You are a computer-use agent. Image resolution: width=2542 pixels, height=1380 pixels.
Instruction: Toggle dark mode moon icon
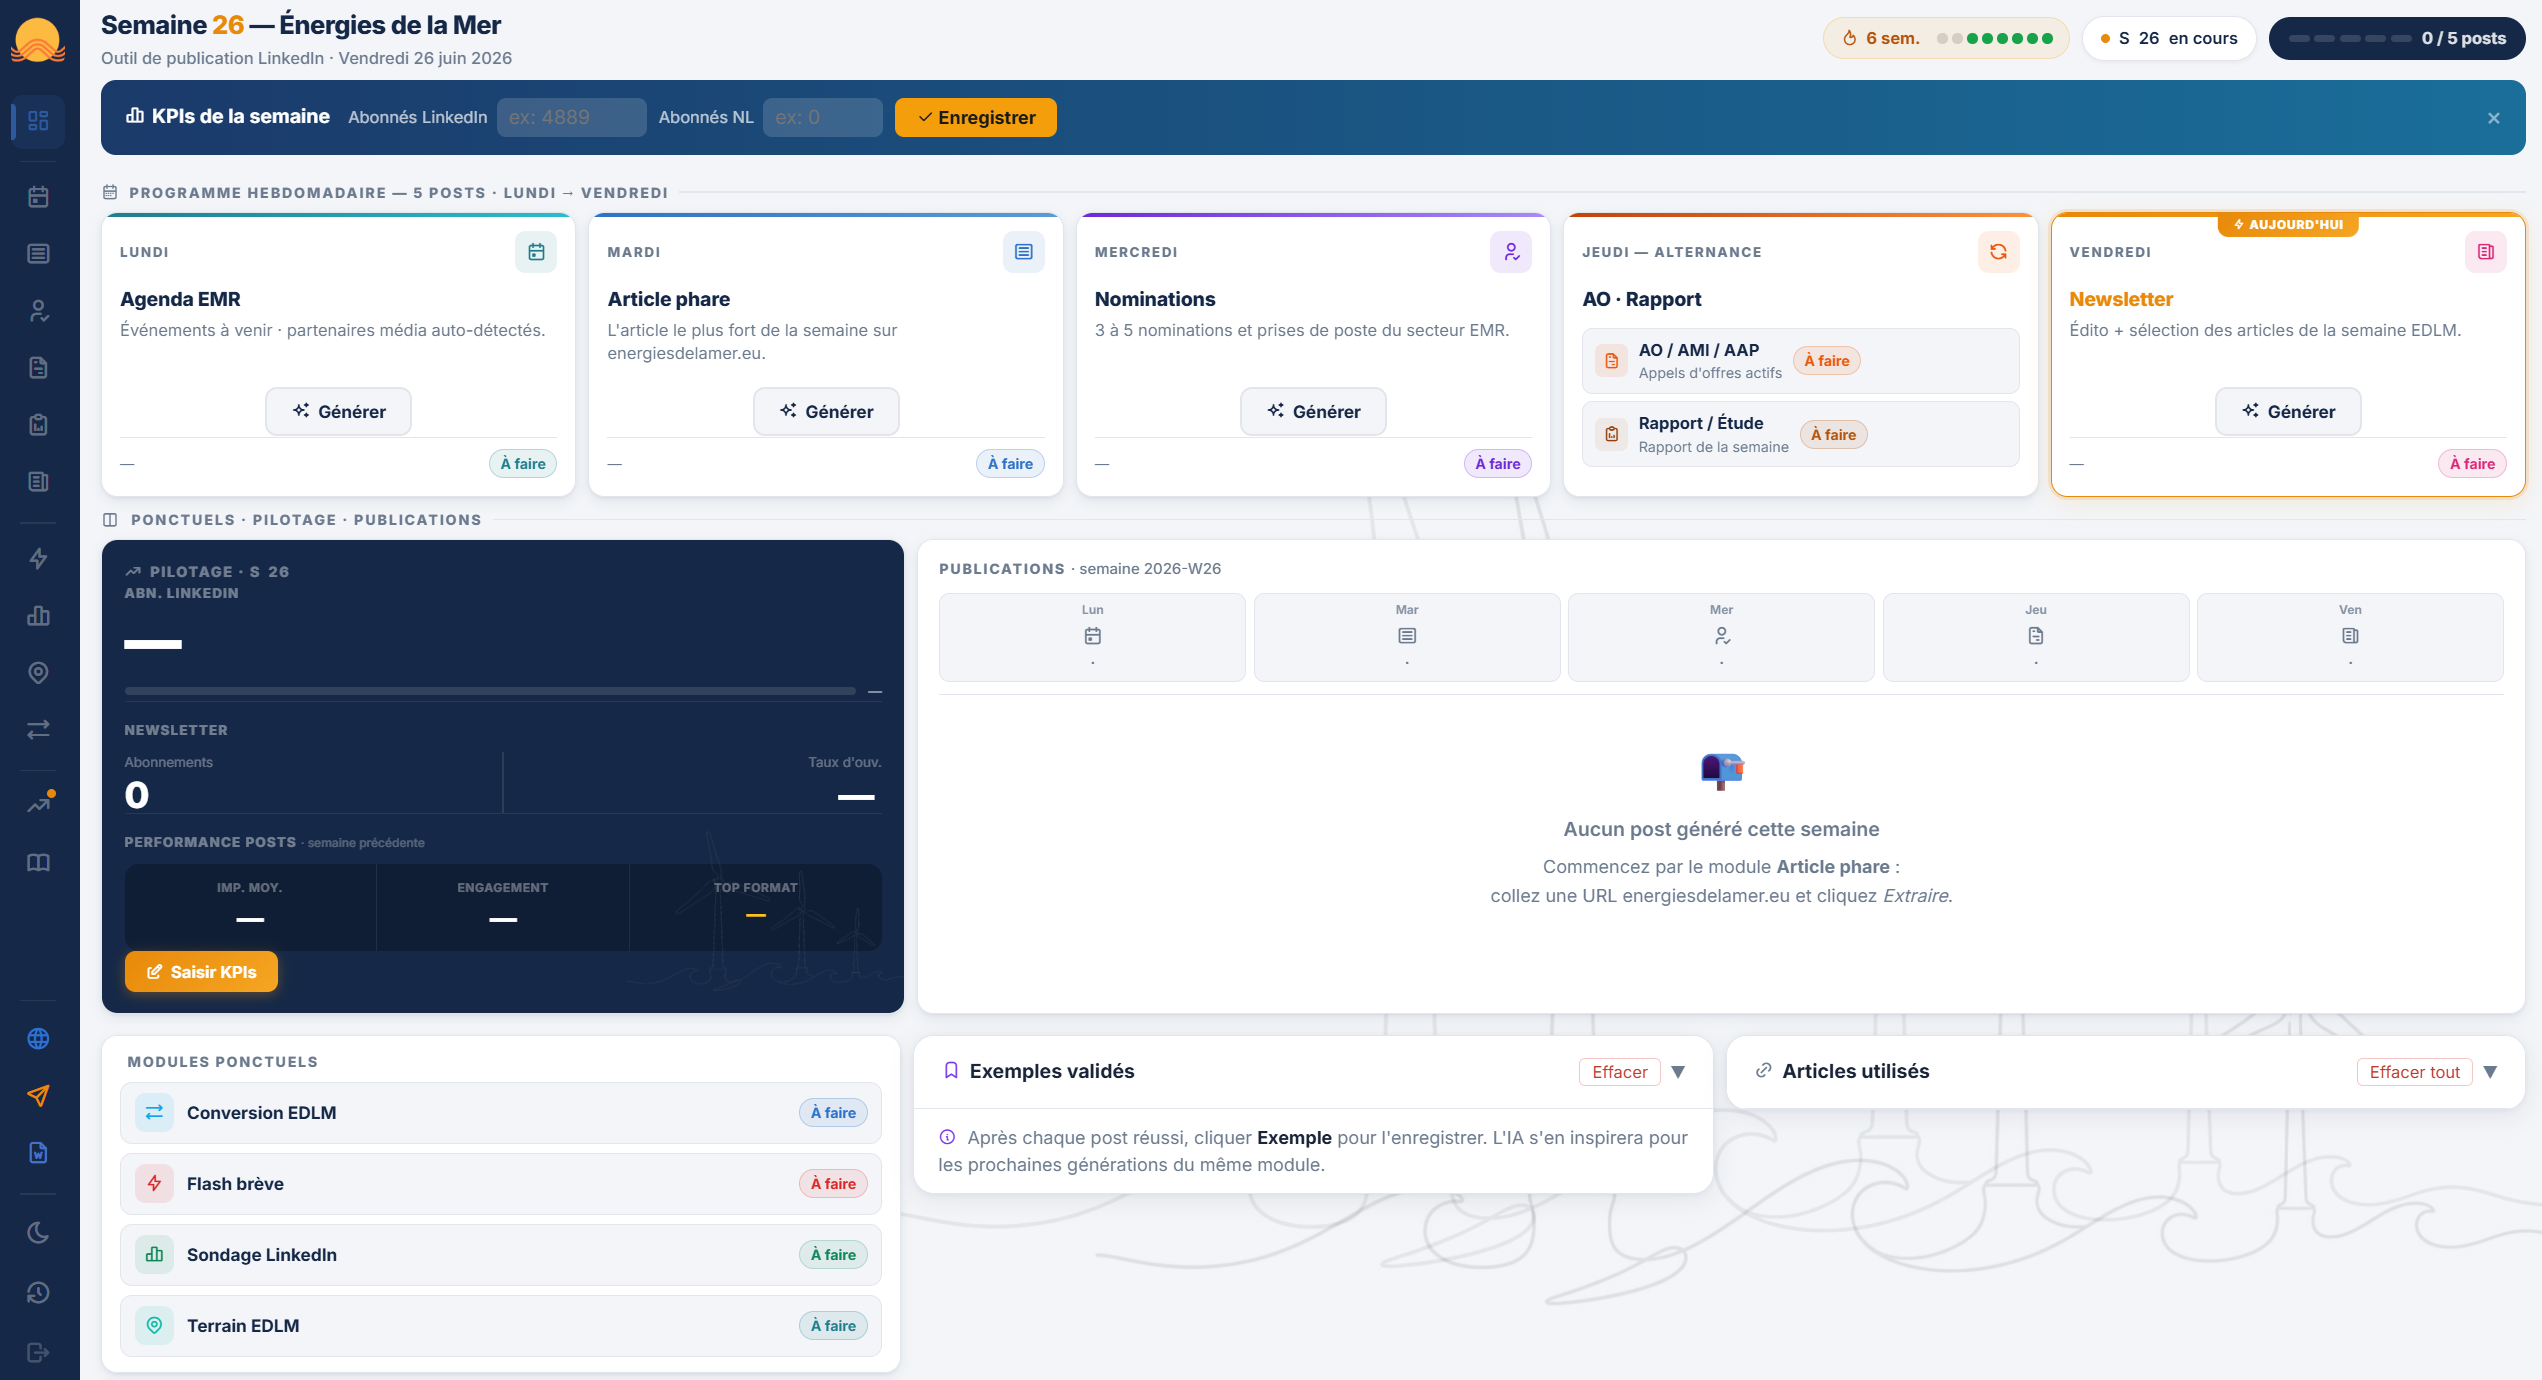click(x=38, y=1233)
